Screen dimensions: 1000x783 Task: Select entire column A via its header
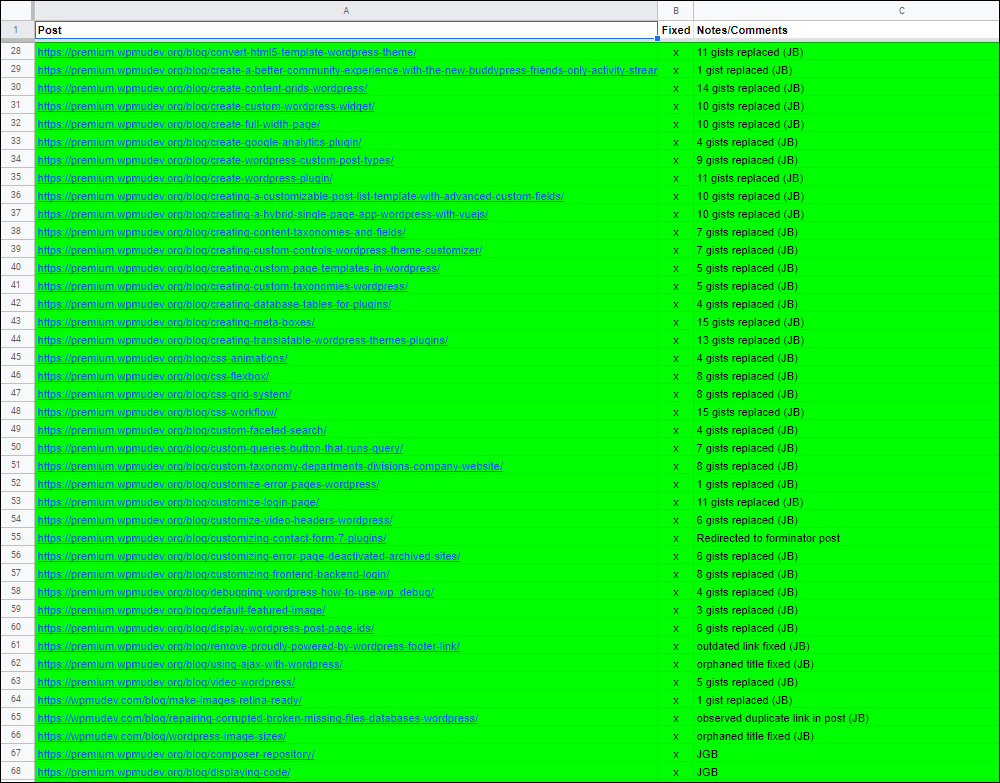pos(346,10)
